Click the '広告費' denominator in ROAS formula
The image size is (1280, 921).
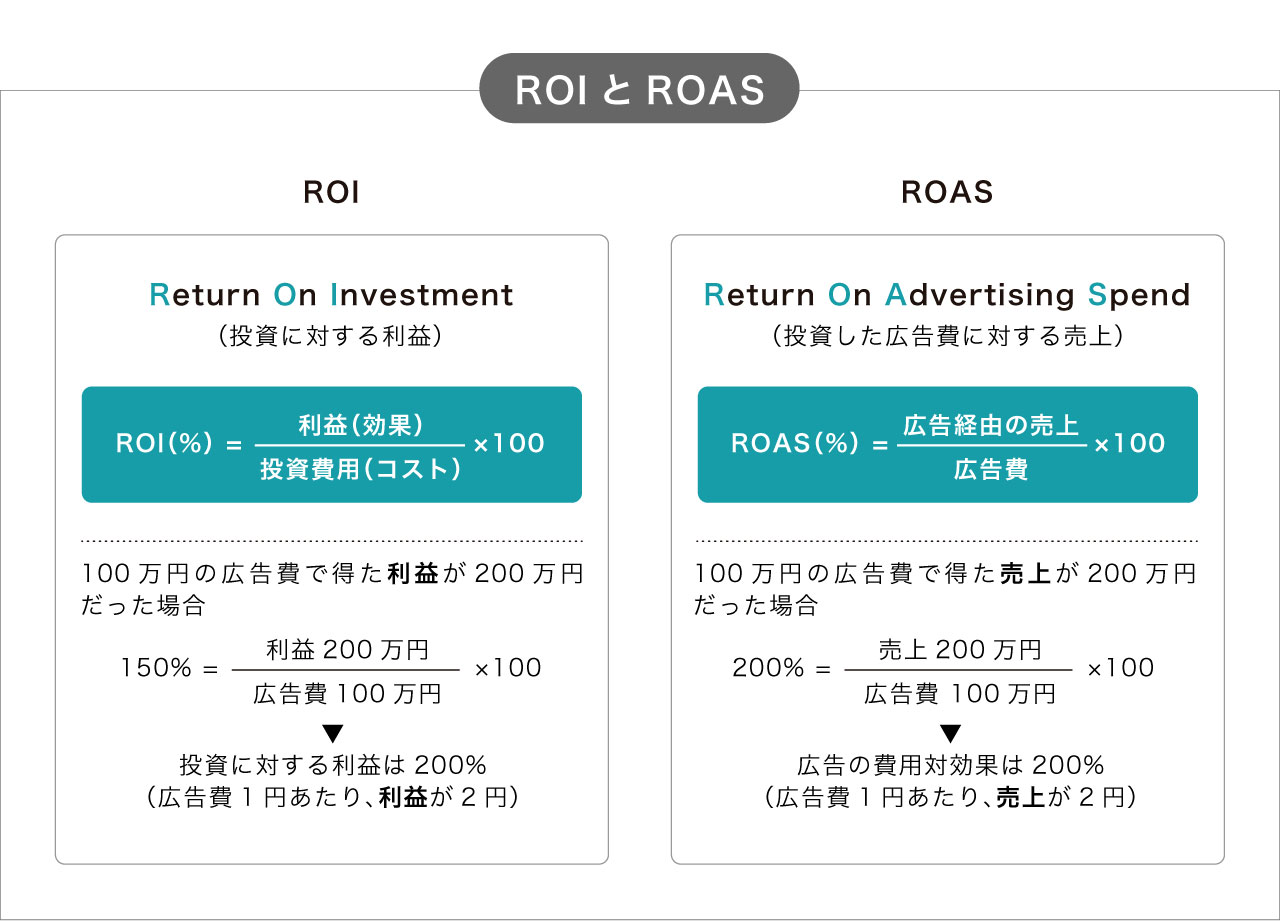tap(991, 468)
